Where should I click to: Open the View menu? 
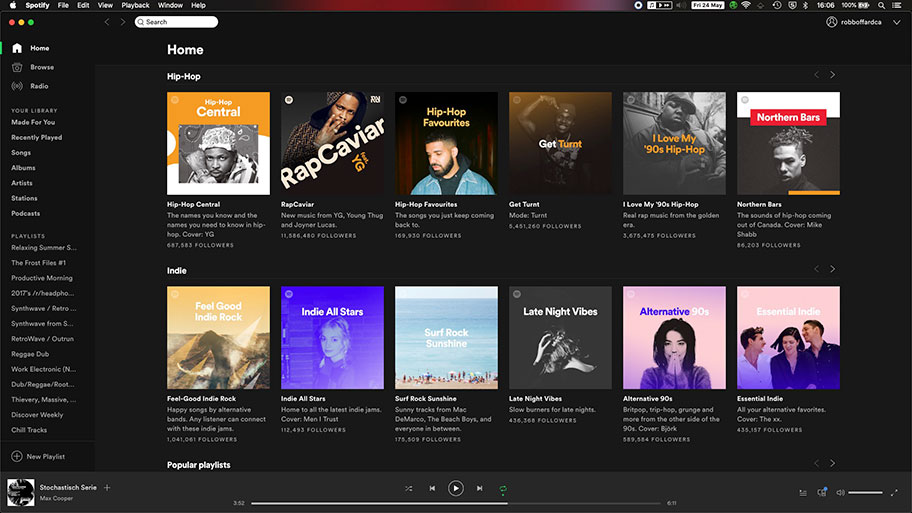pyautogui.click(x=105, y=5)
